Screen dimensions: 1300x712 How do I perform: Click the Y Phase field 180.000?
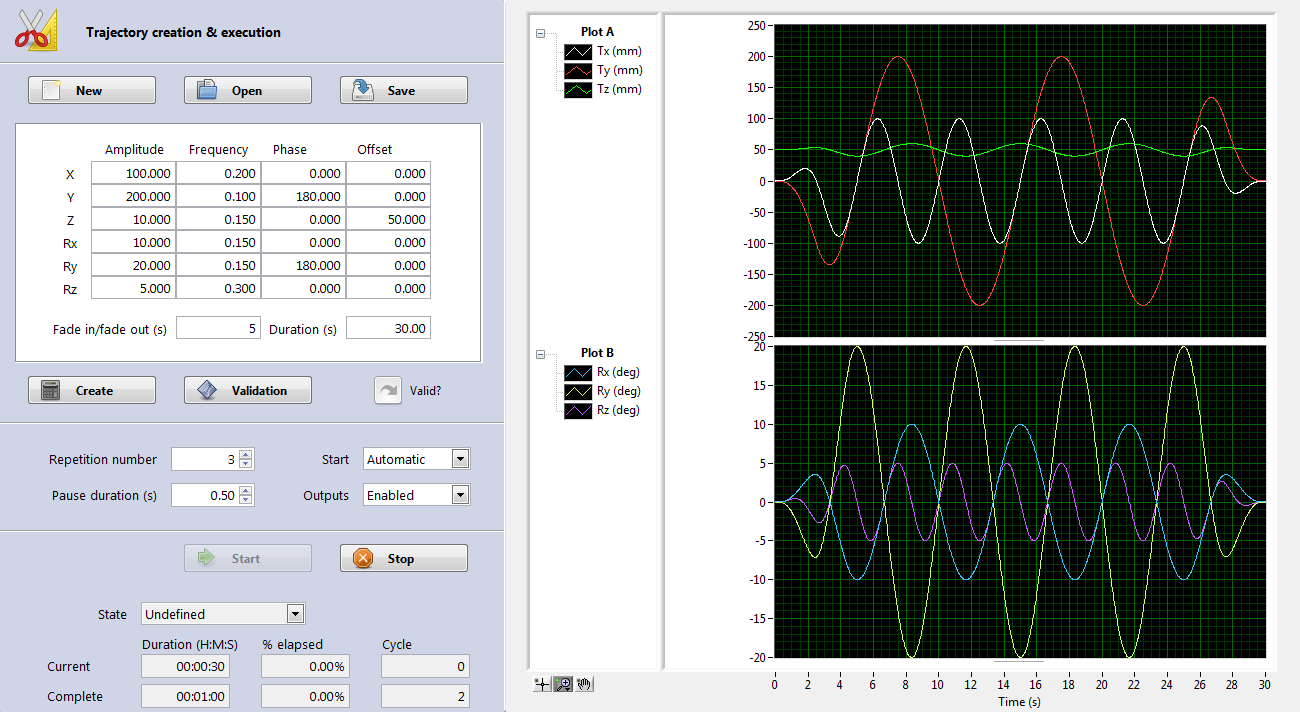(304, 196)
